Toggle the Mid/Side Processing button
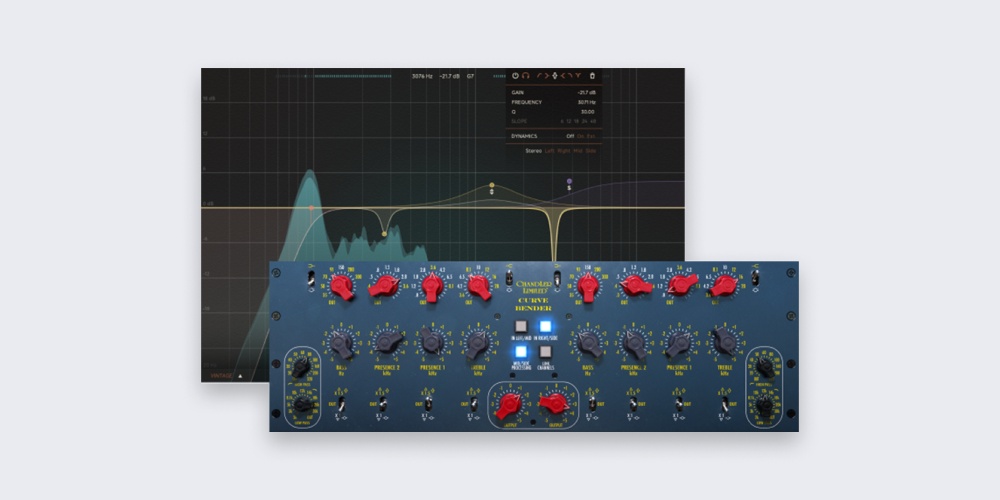The width and height of the screenshot is (1000, 500). point(521,353)
